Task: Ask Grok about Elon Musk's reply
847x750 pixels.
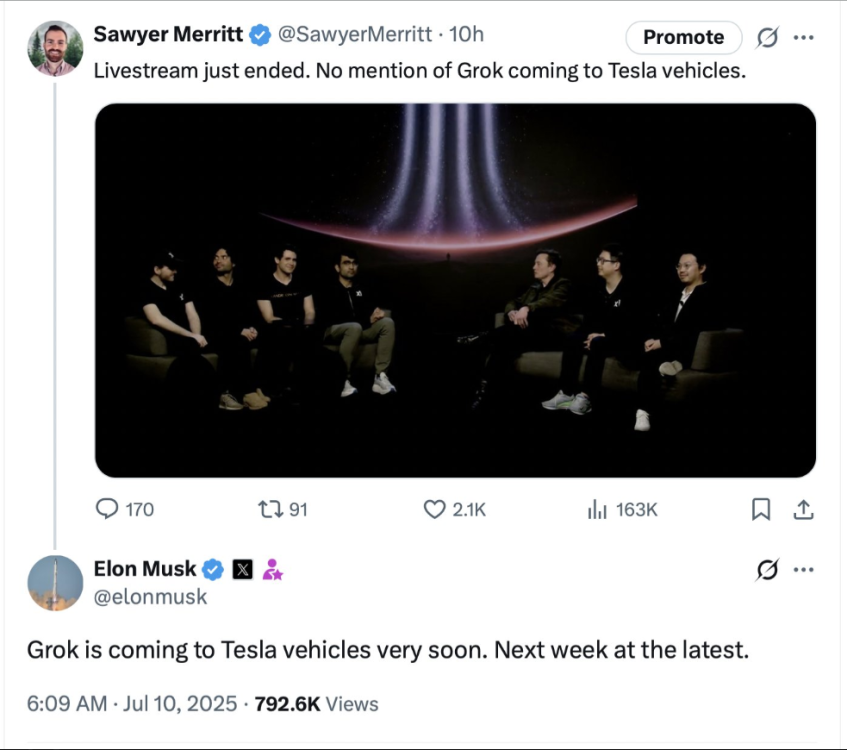Action: 765,569
